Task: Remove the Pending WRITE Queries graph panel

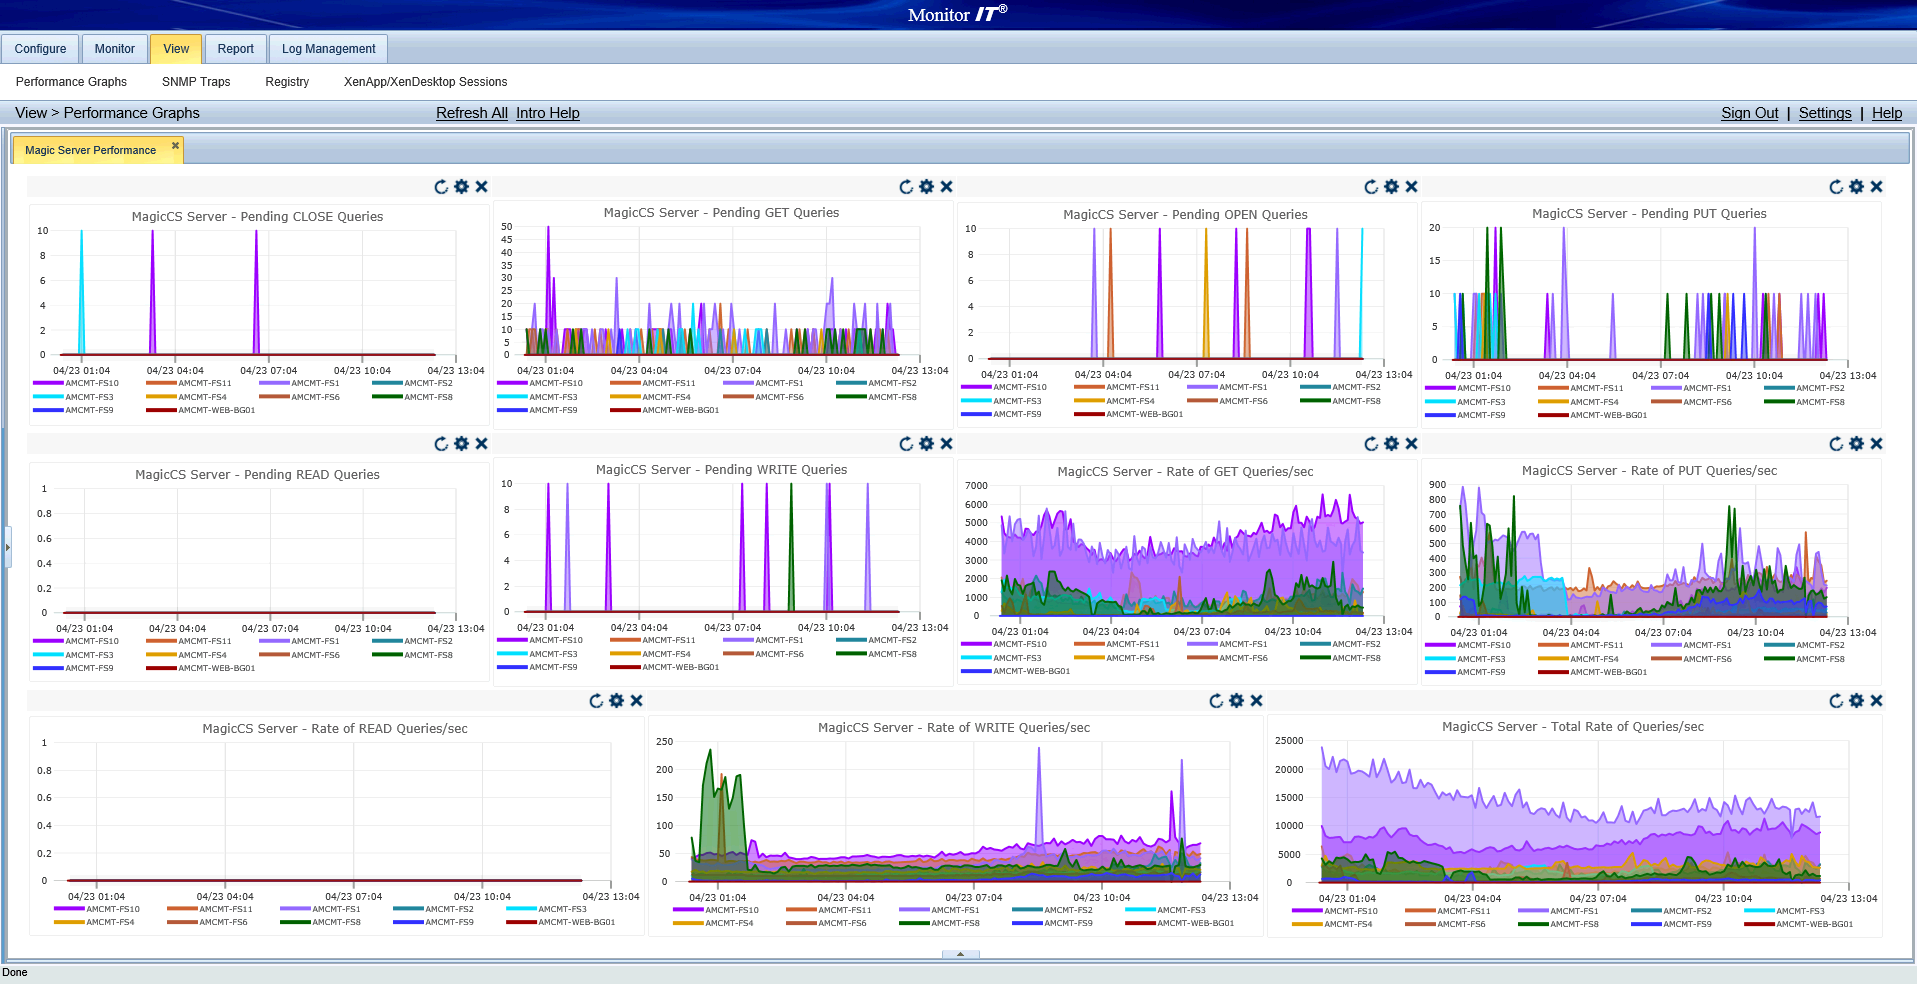Action: pyautogui.click(x=946, y=444)
